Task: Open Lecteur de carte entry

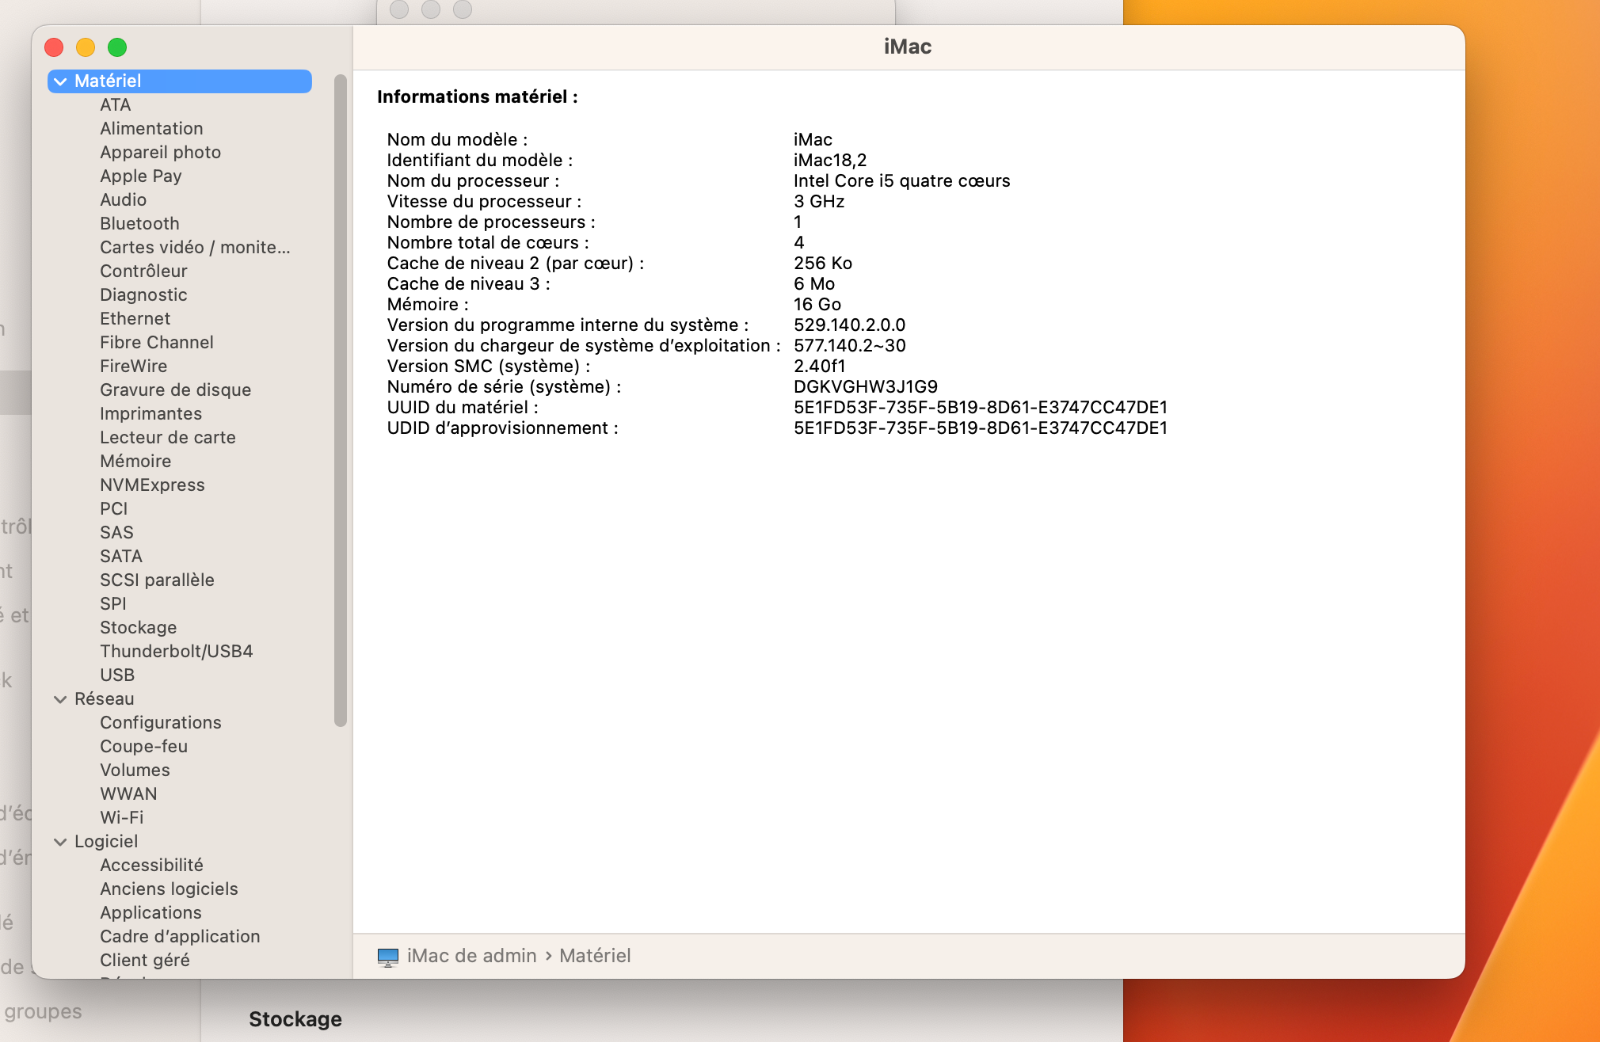Action: (x=168, y=437)
